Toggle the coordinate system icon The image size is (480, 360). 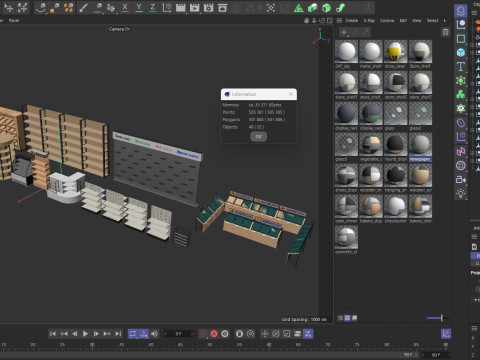(167, 7)
